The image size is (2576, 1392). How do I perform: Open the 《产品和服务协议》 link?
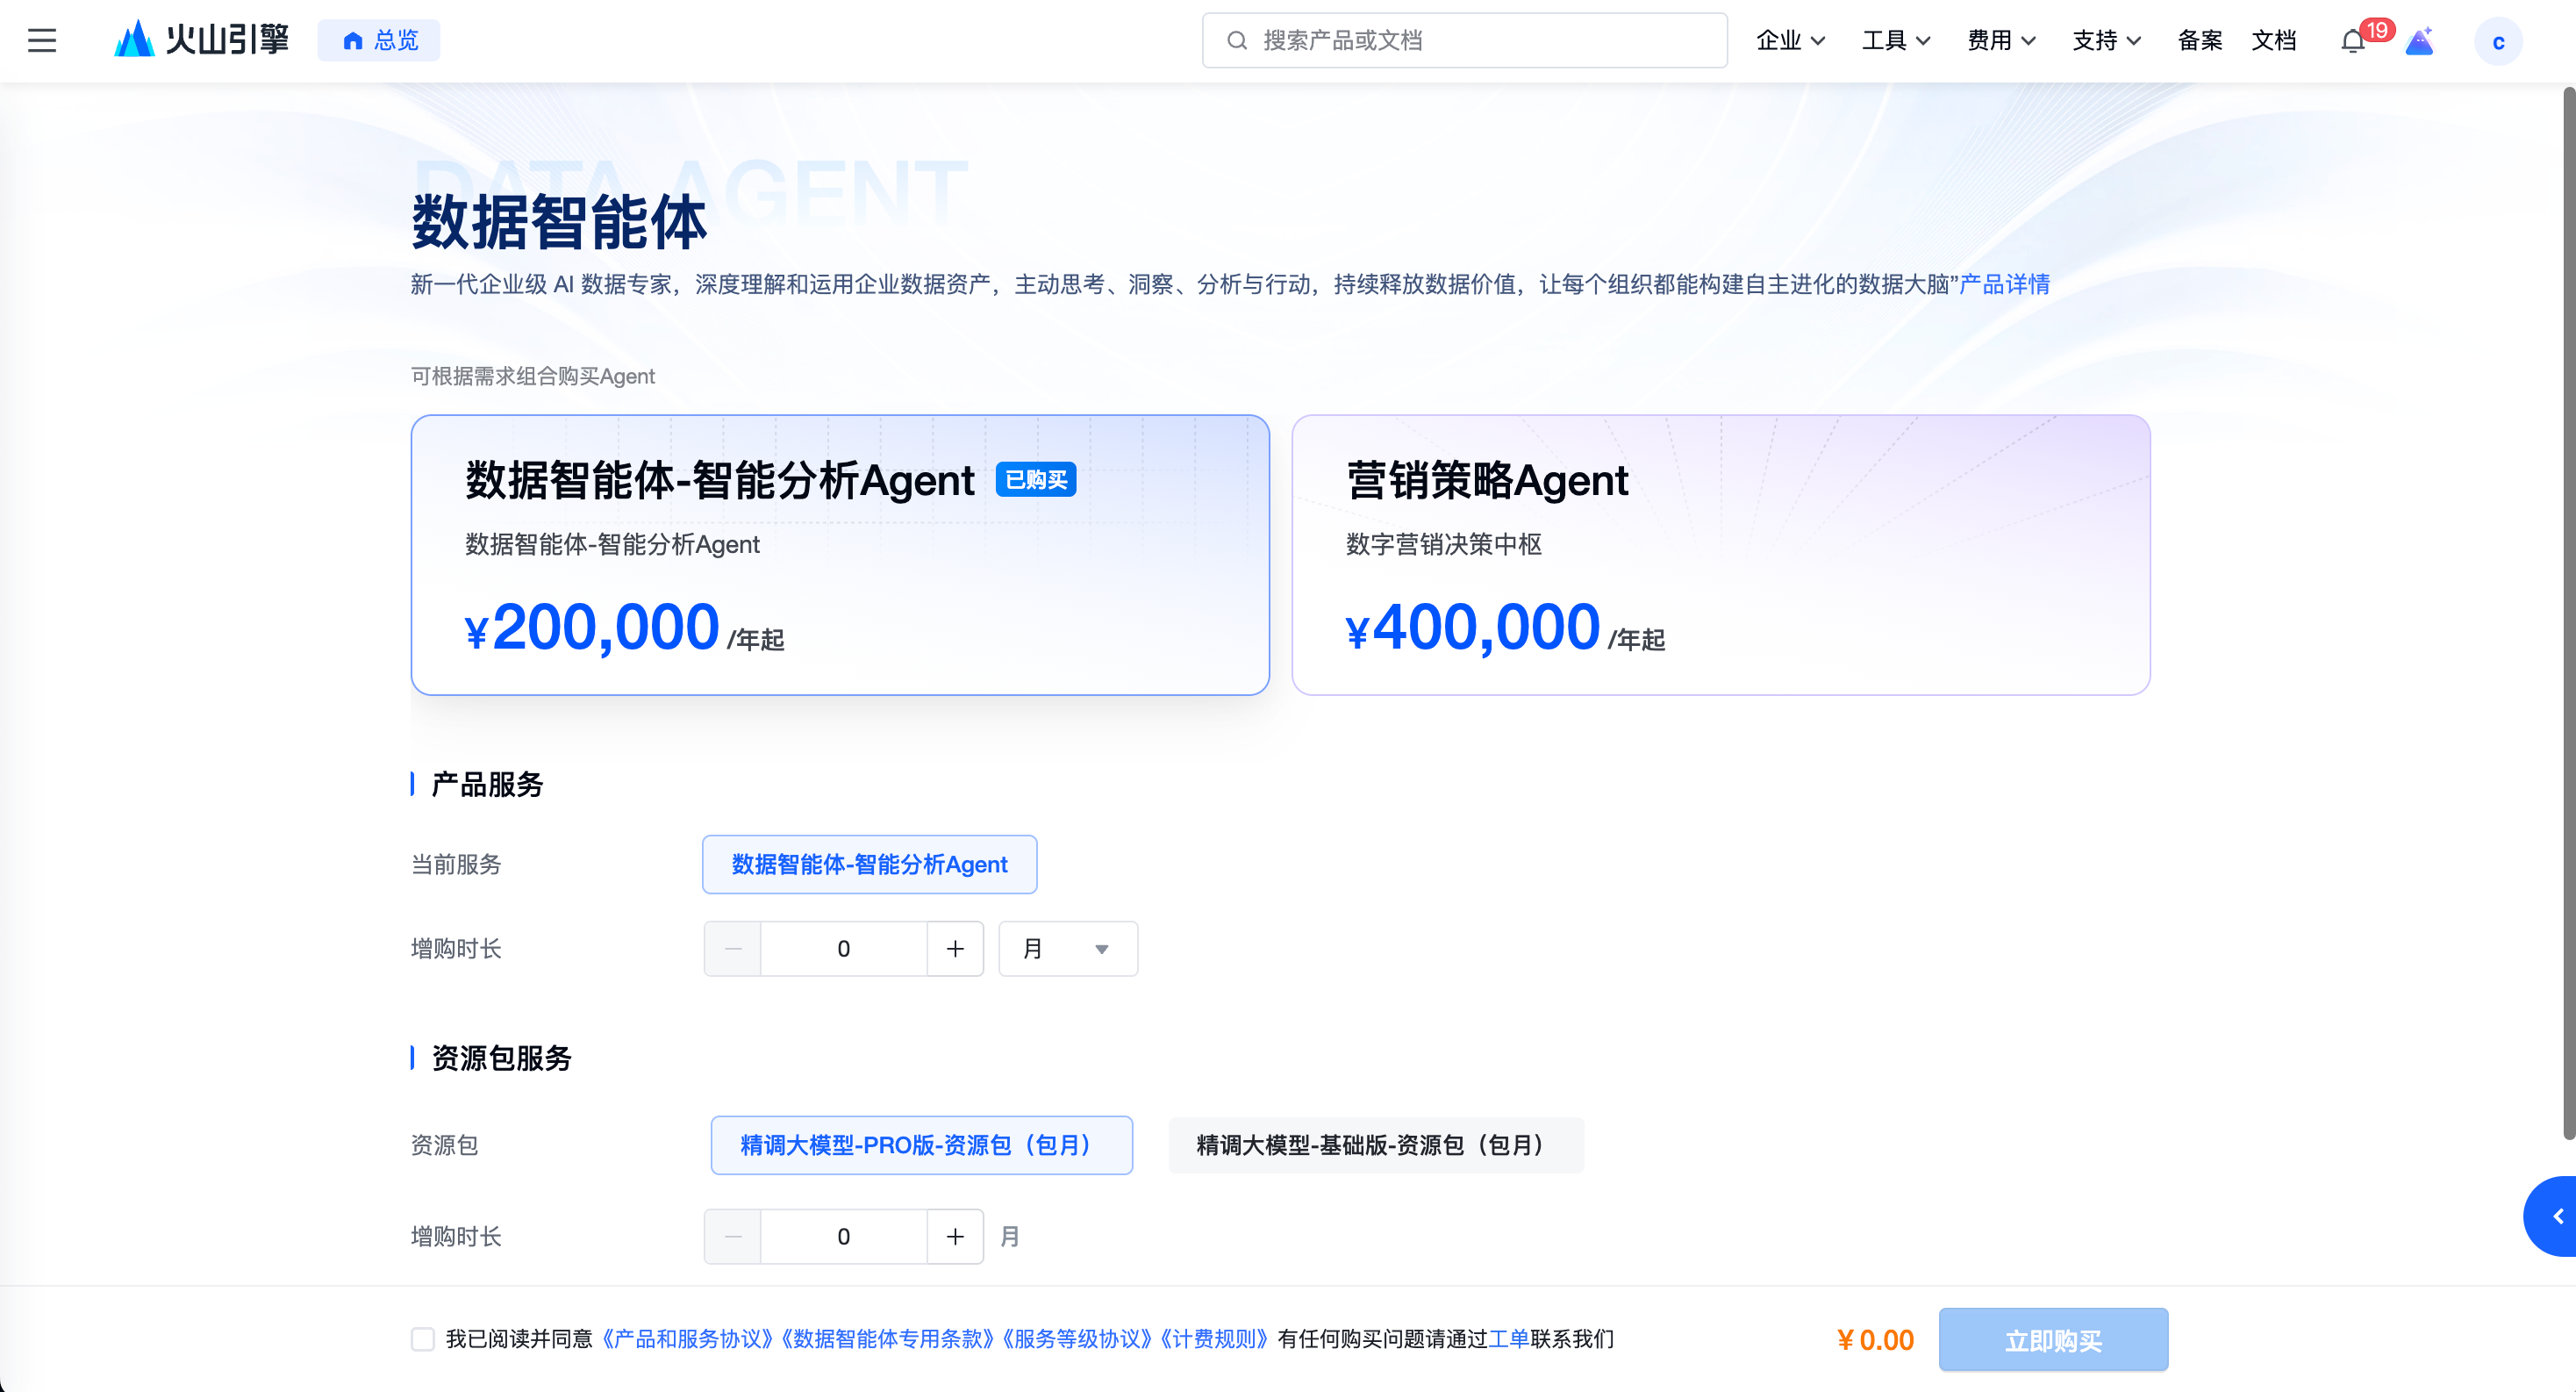tap(687, 1339)
